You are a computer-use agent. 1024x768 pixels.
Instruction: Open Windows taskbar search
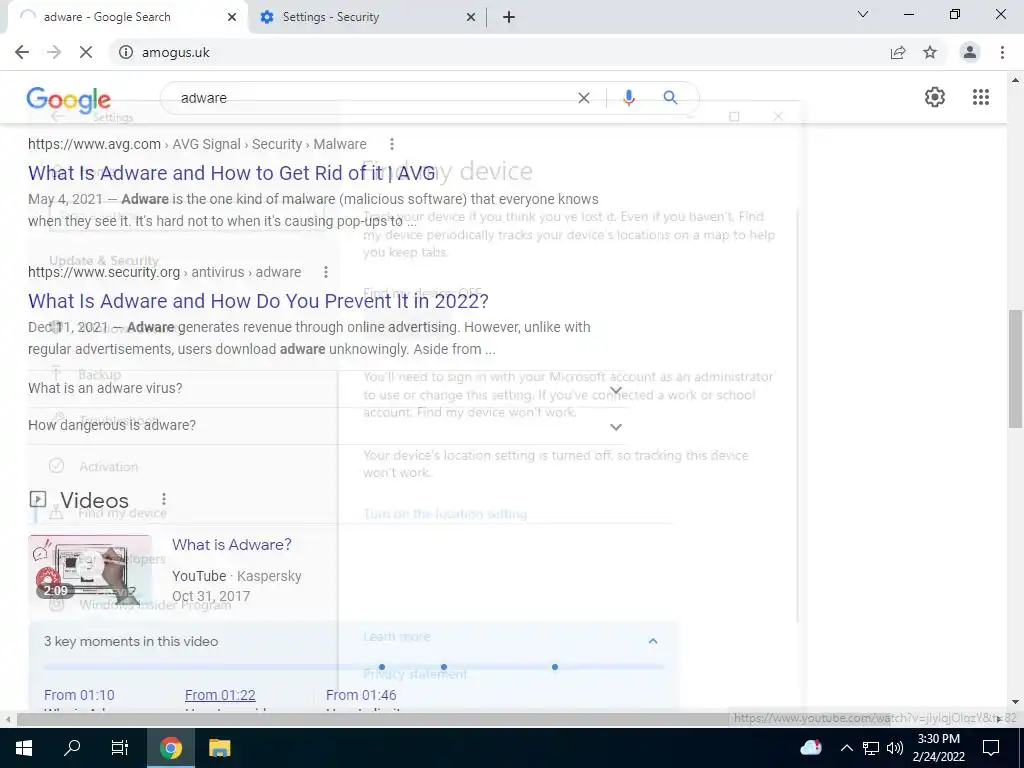72,748
